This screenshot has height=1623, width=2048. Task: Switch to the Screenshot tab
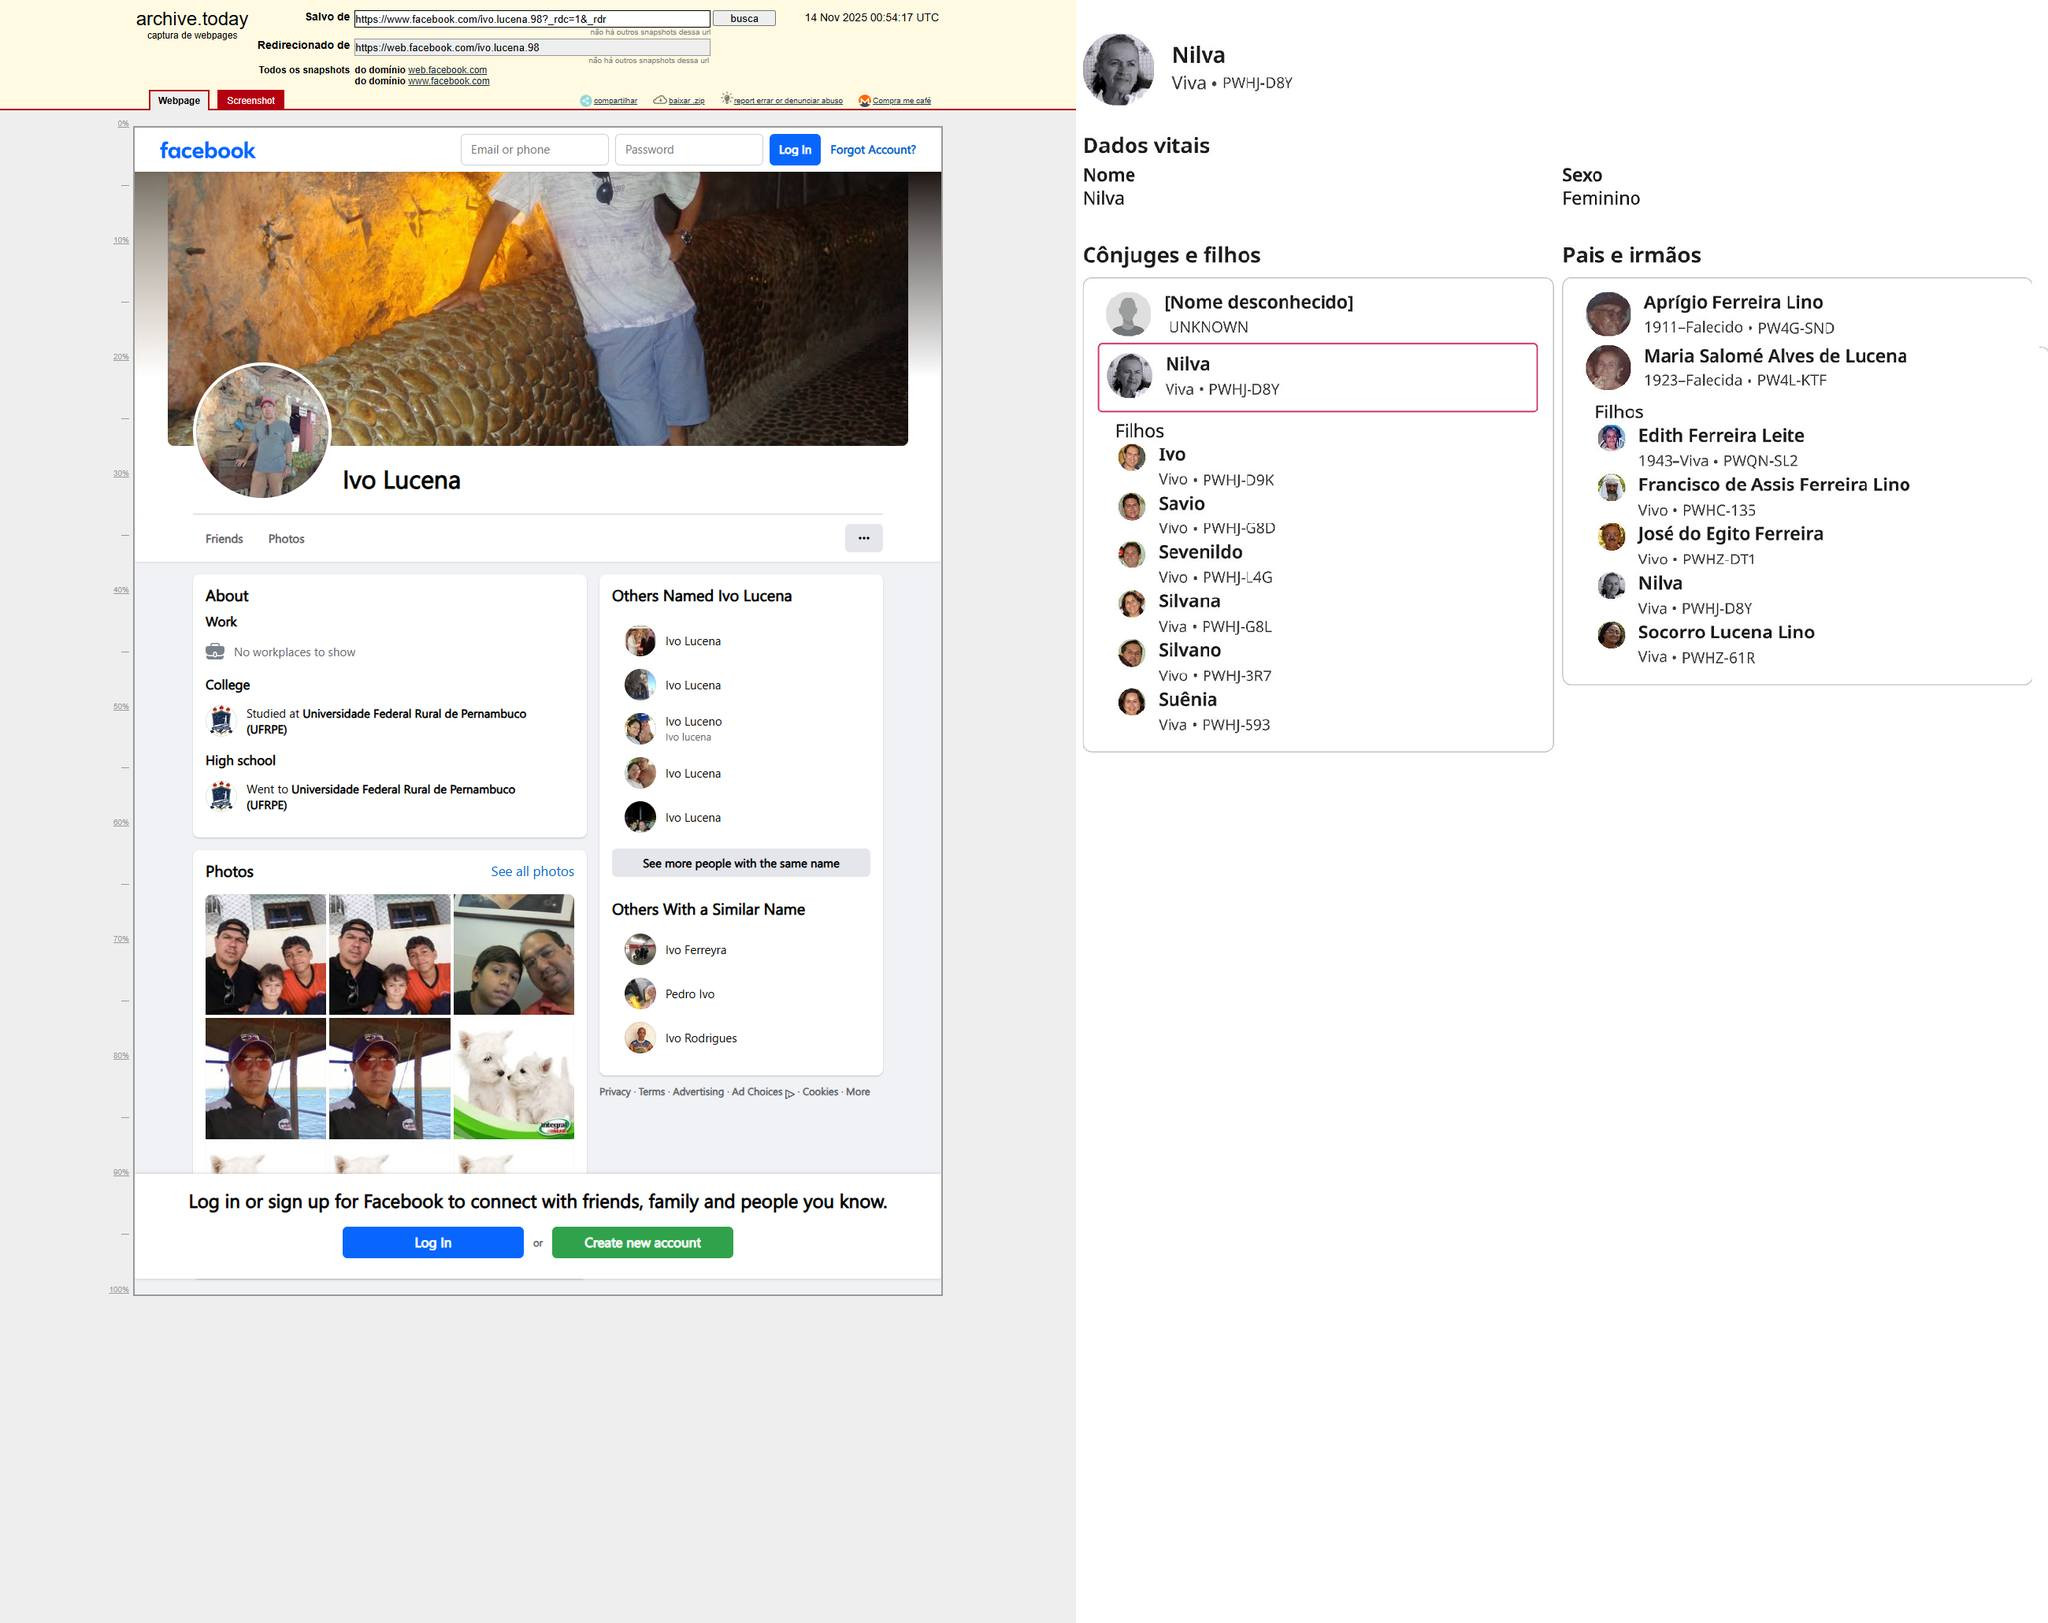coord(250,101)
